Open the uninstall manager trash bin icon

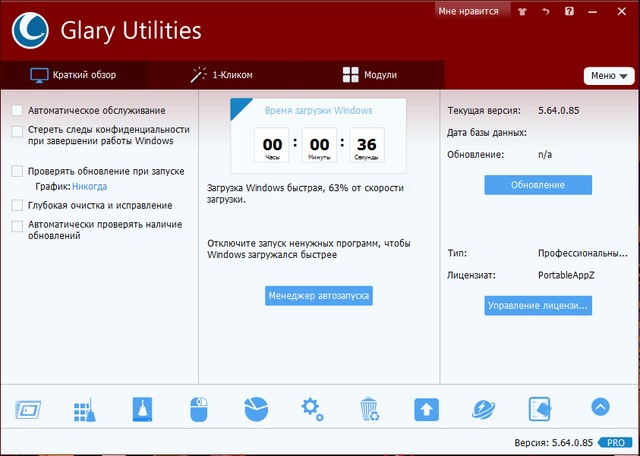point(369,409)
